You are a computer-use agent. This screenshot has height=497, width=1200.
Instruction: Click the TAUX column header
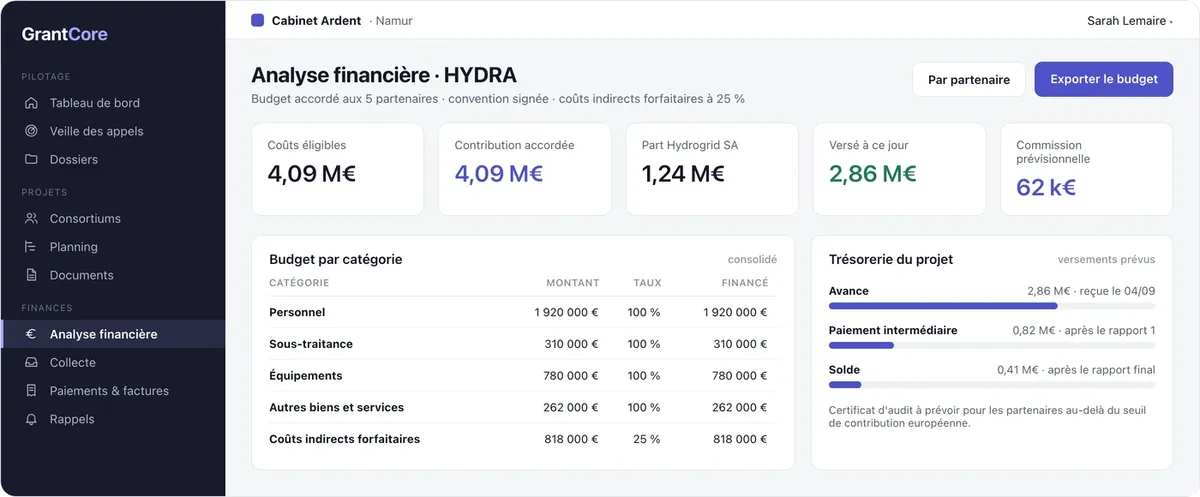[x=647, y=283]
